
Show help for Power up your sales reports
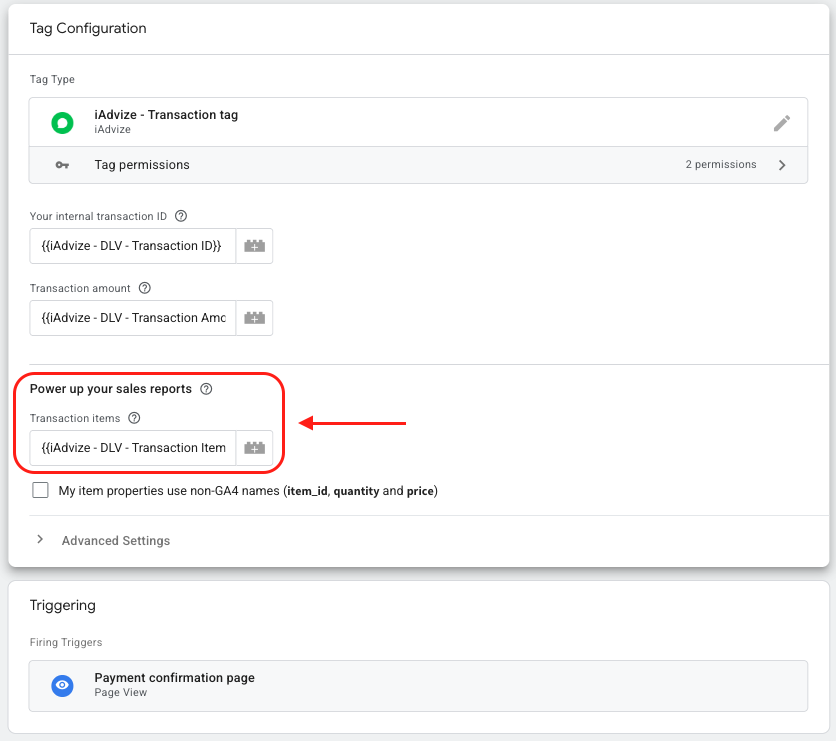206,389
